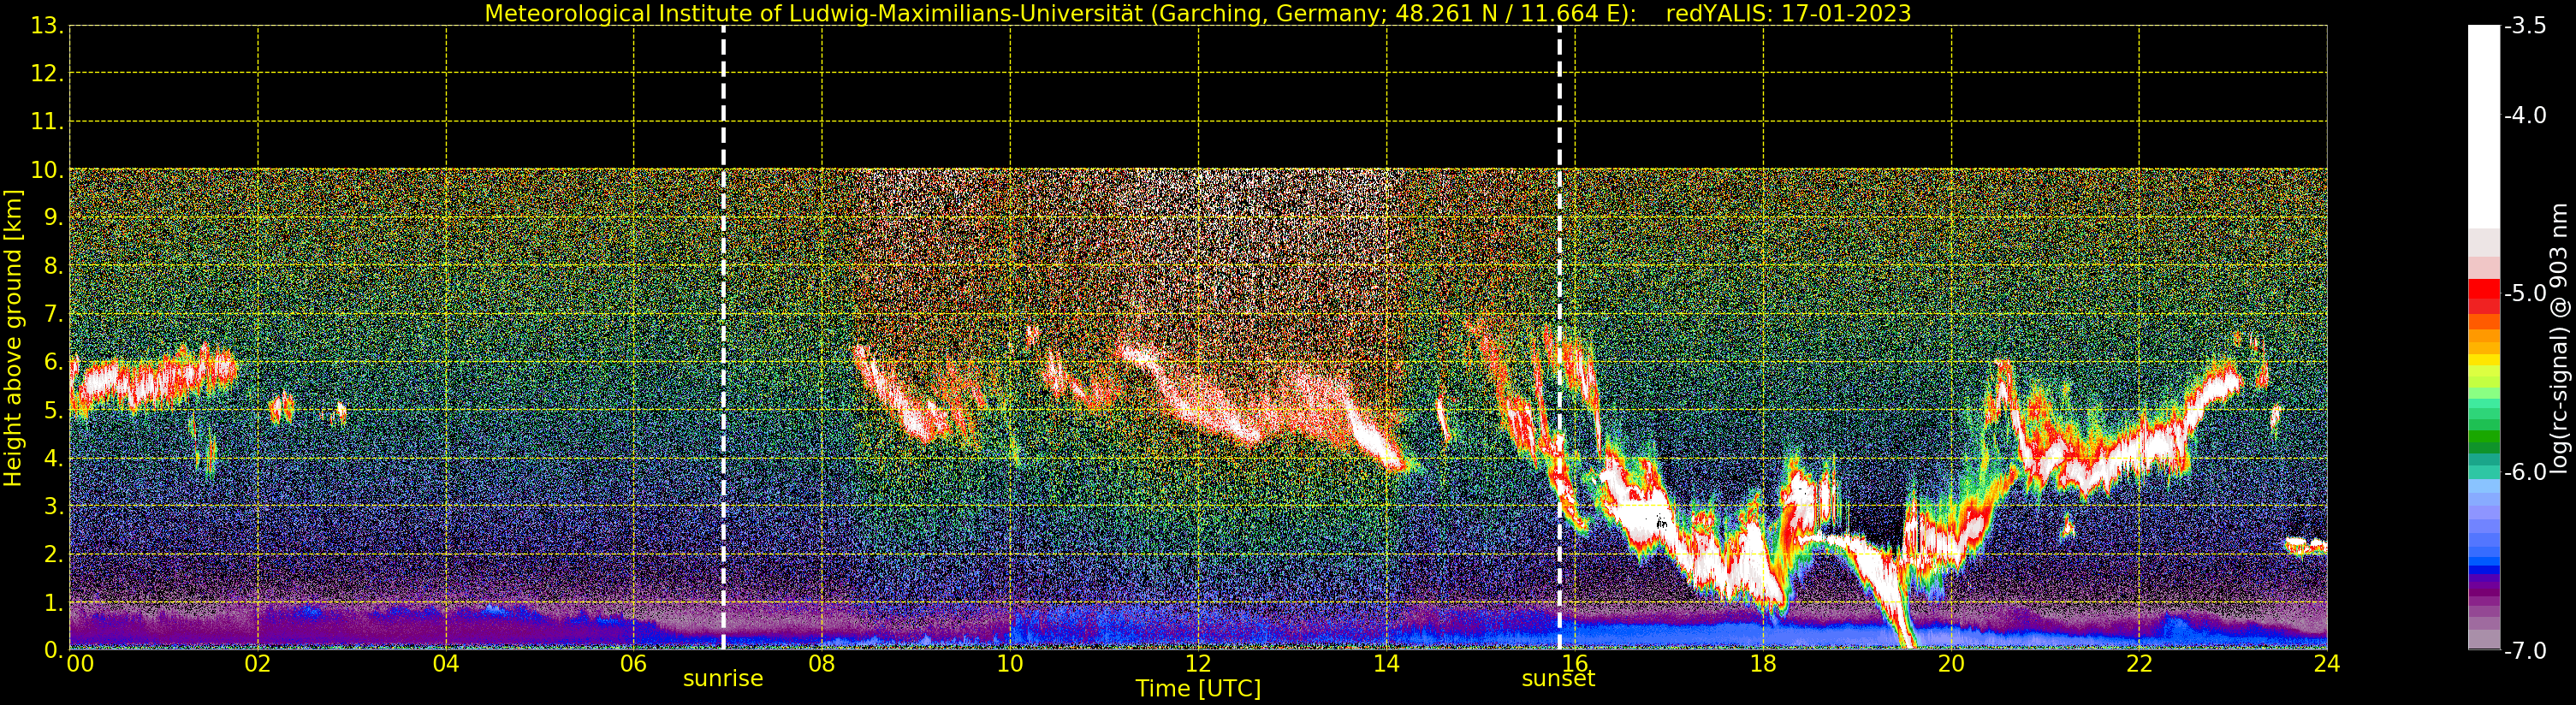This screenshot has width=2576, height=705.
Task: Click the height axis tick label 11
Action: [46, 122]
